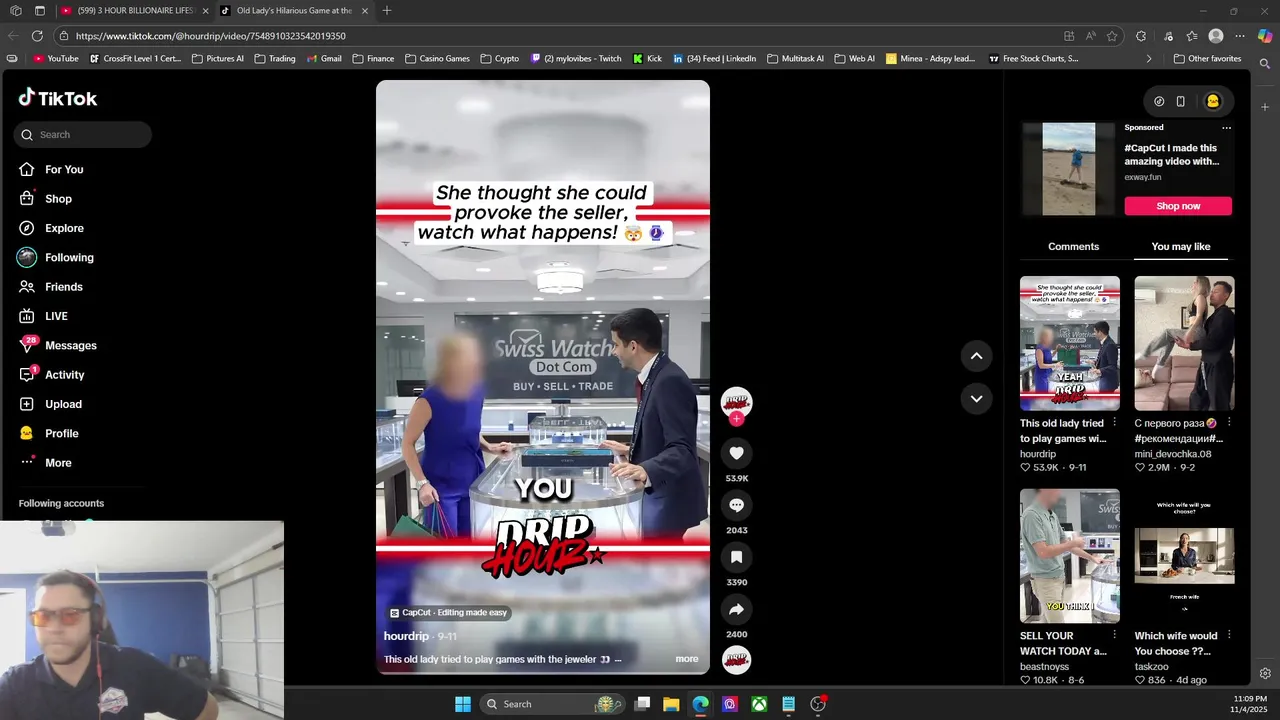This screenshot has width=1280, height=720.
Task: Open options for 'Which wife would' video
Action: (1229, 636)
